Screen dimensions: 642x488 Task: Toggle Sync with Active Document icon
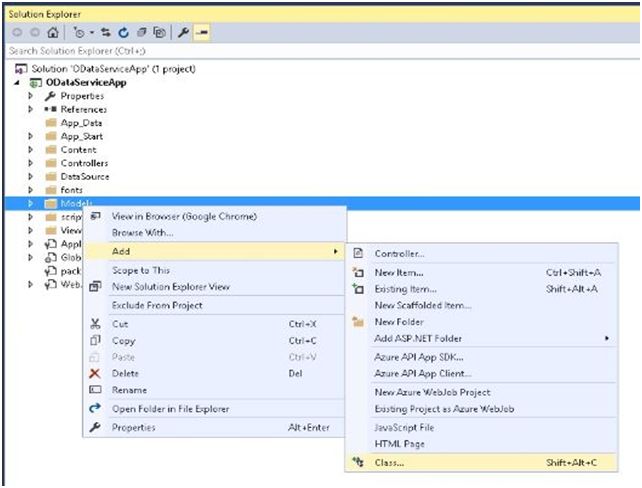106,32
